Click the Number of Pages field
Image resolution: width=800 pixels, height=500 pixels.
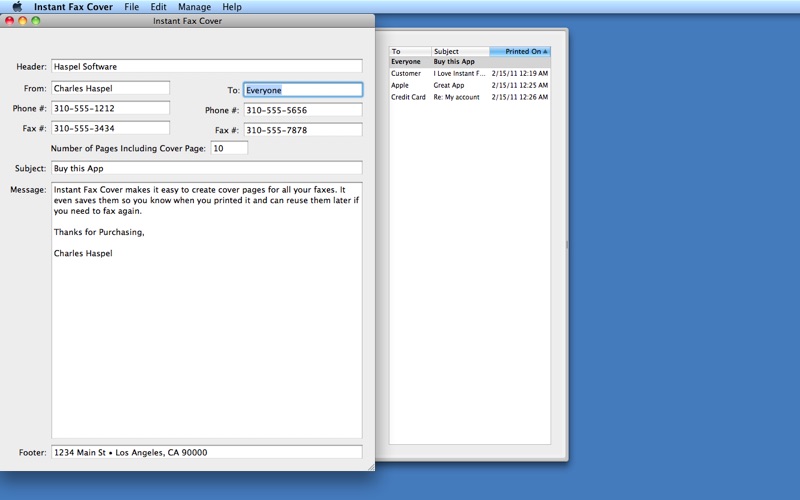click(229, 148)
